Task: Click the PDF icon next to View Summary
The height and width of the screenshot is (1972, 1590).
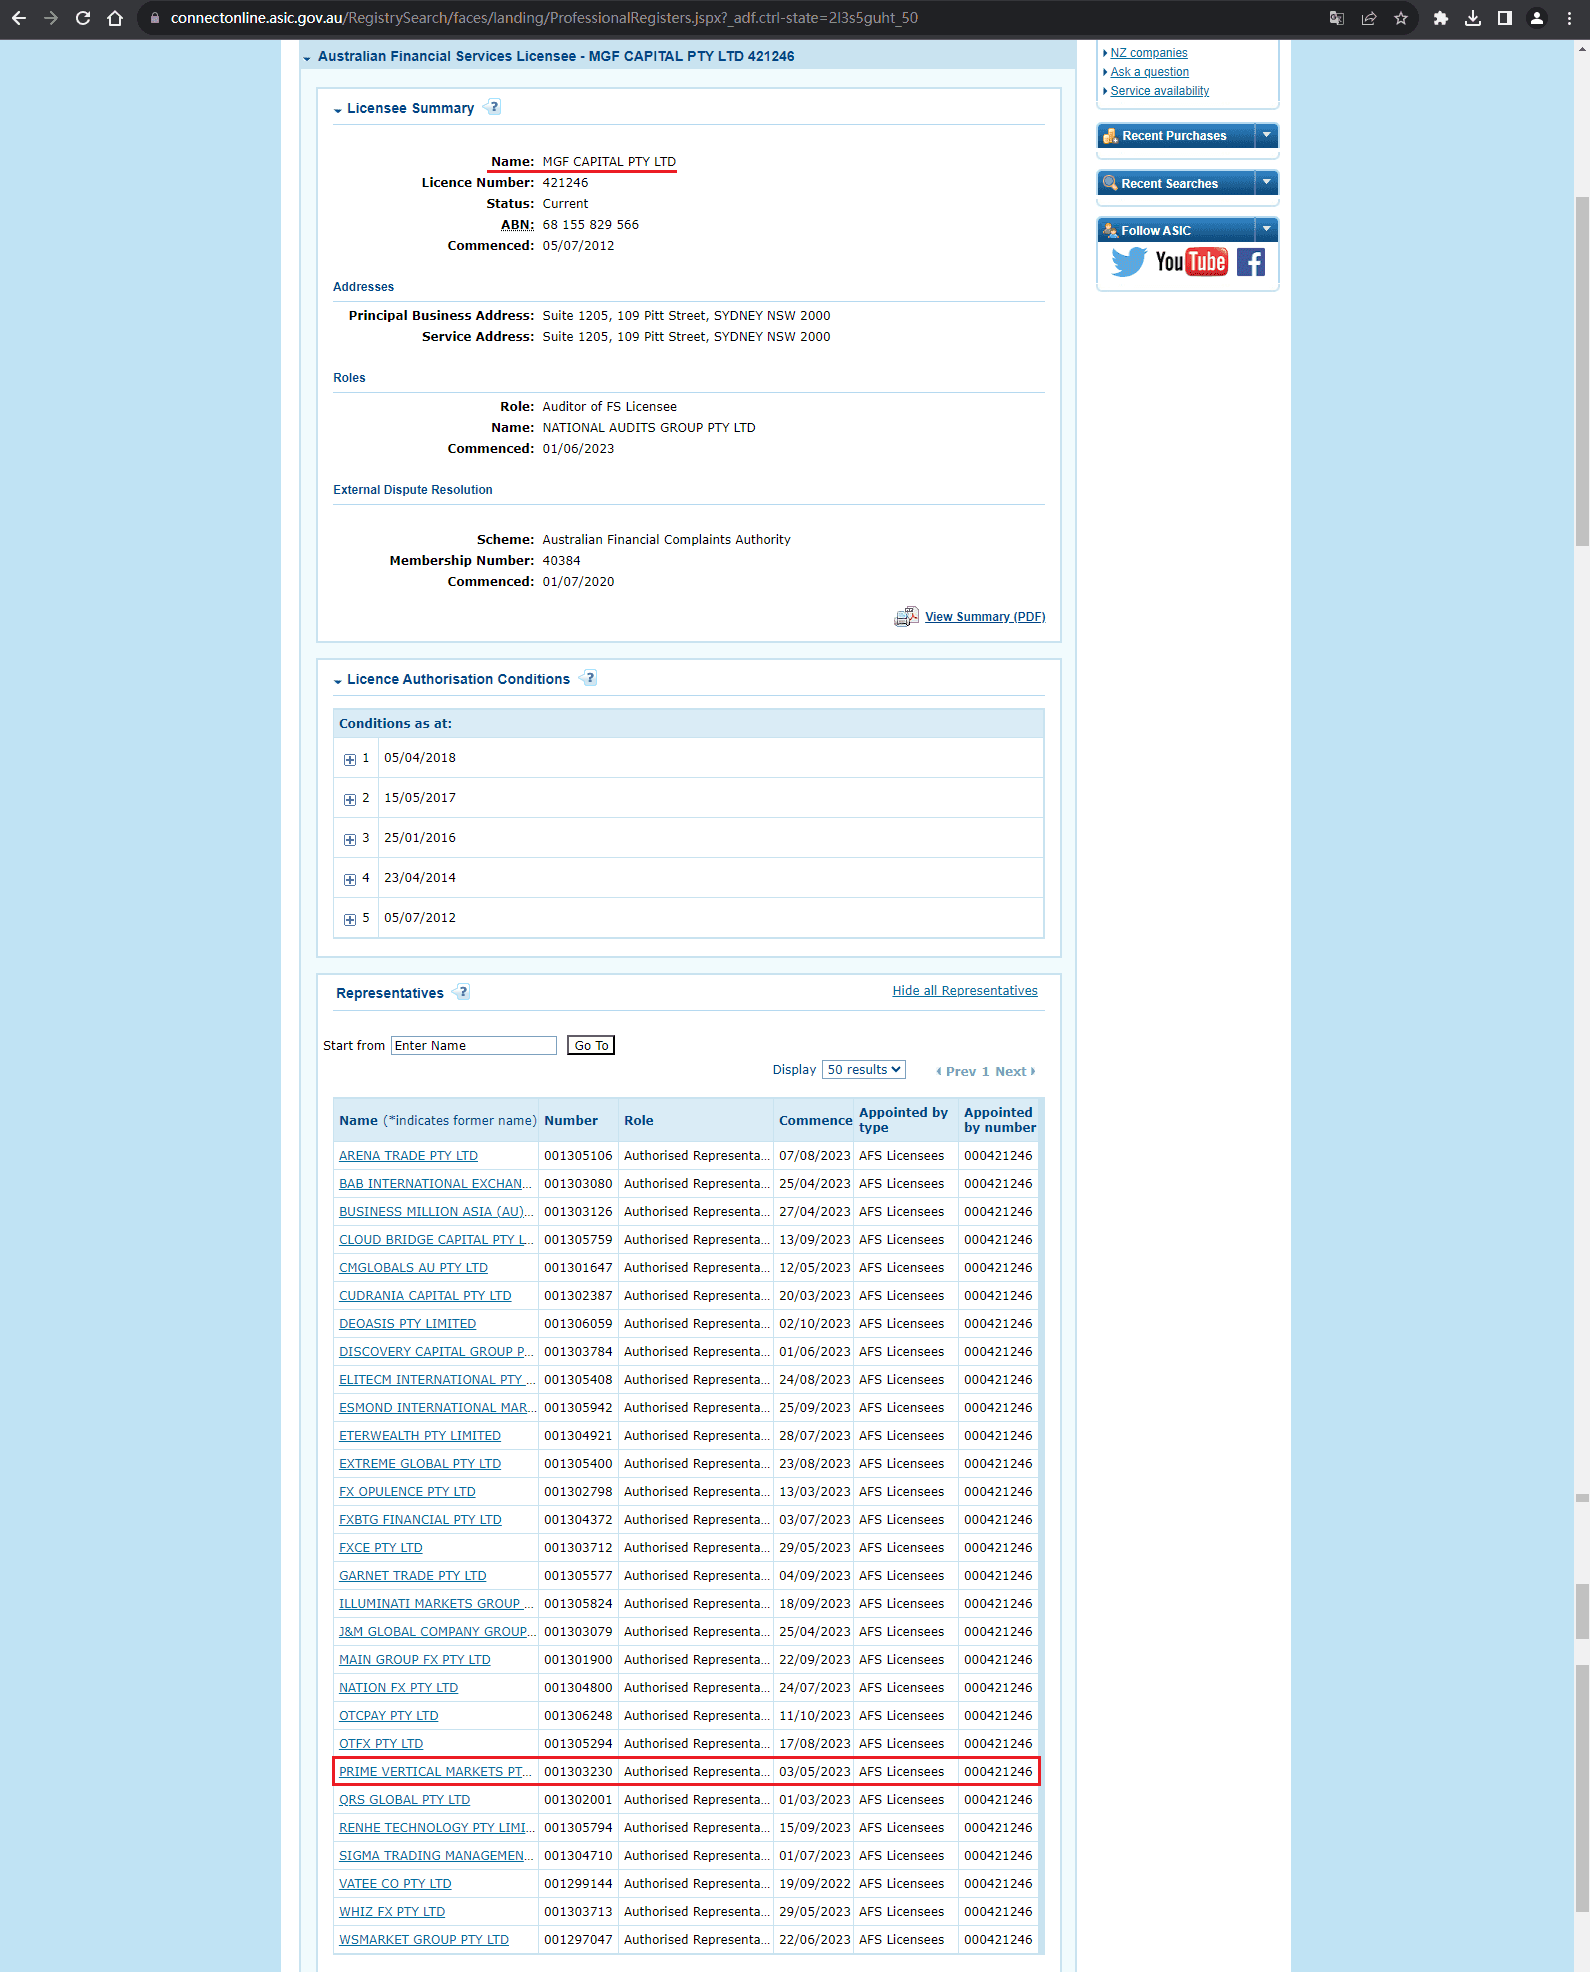Action: pyautogui.click(x=906, y=616)
